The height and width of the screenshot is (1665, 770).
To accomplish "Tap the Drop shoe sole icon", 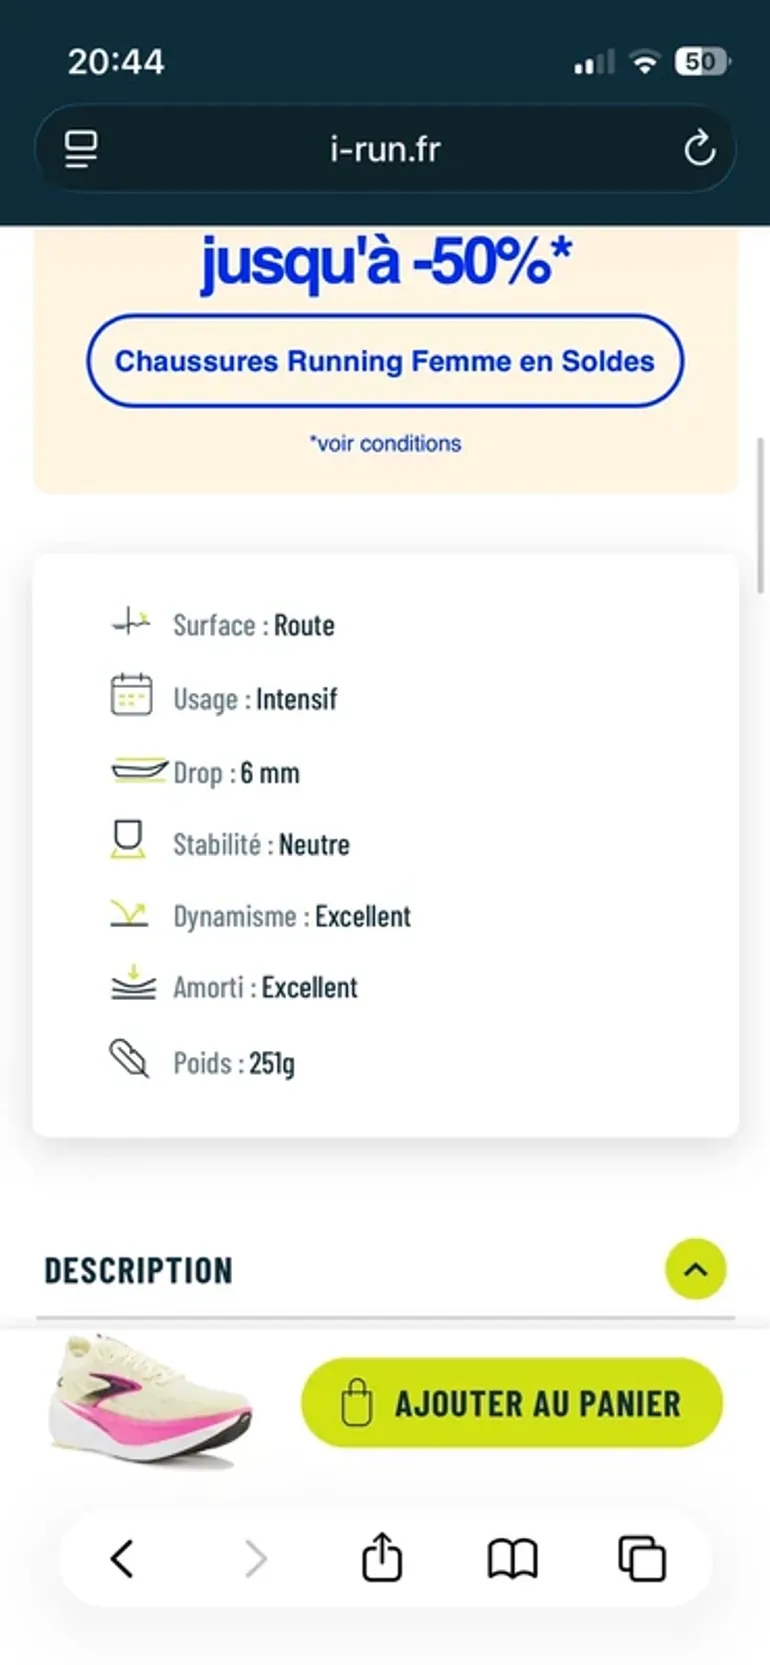I will [x=138, y=771].
